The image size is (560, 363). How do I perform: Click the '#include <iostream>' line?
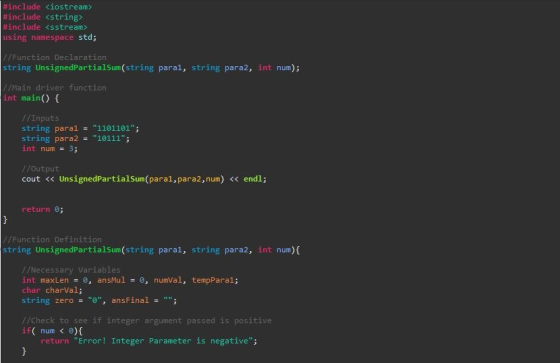point(47,7)
